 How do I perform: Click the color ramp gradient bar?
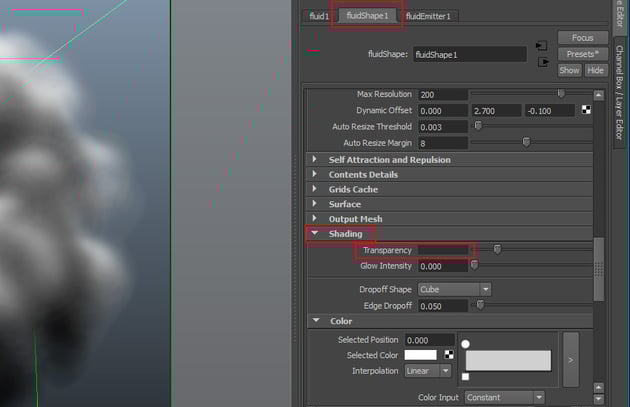tap(508, 360)
